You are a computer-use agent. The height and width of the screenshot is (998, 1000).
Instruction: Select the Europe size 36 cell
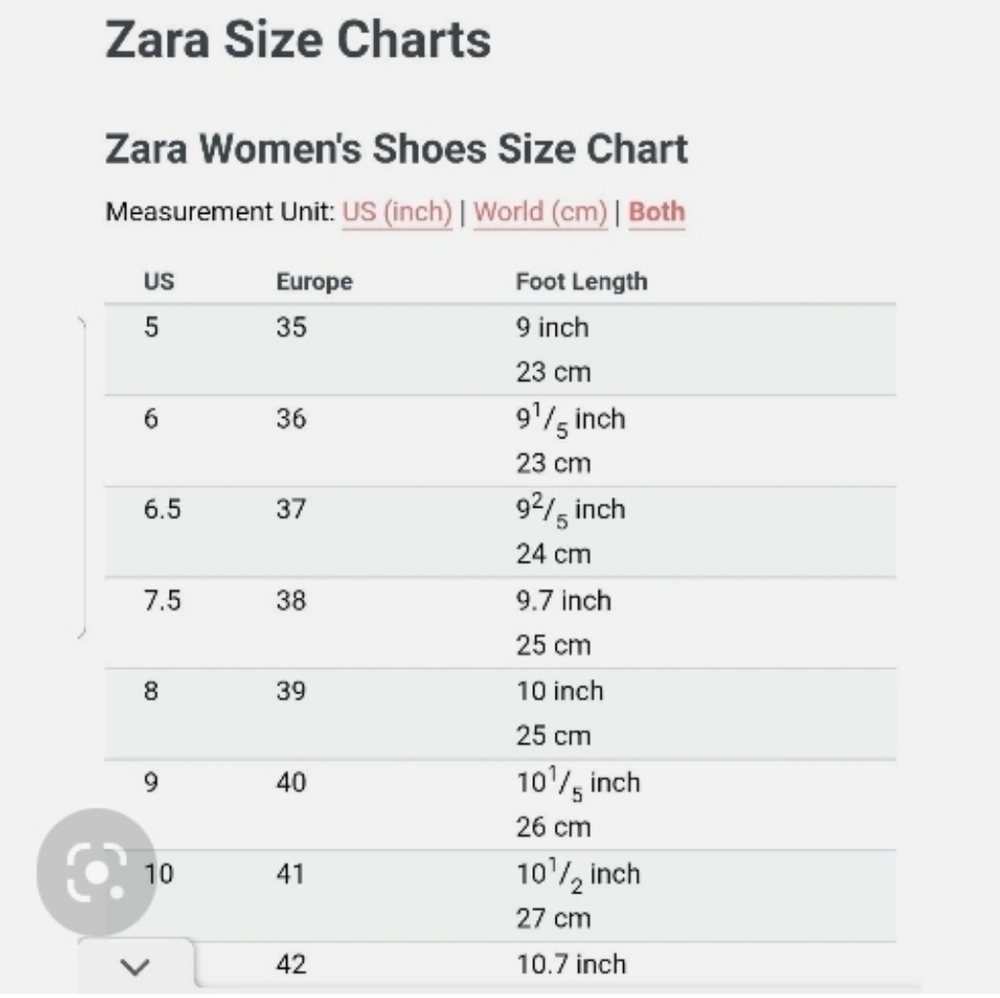[x=291, y=419]
